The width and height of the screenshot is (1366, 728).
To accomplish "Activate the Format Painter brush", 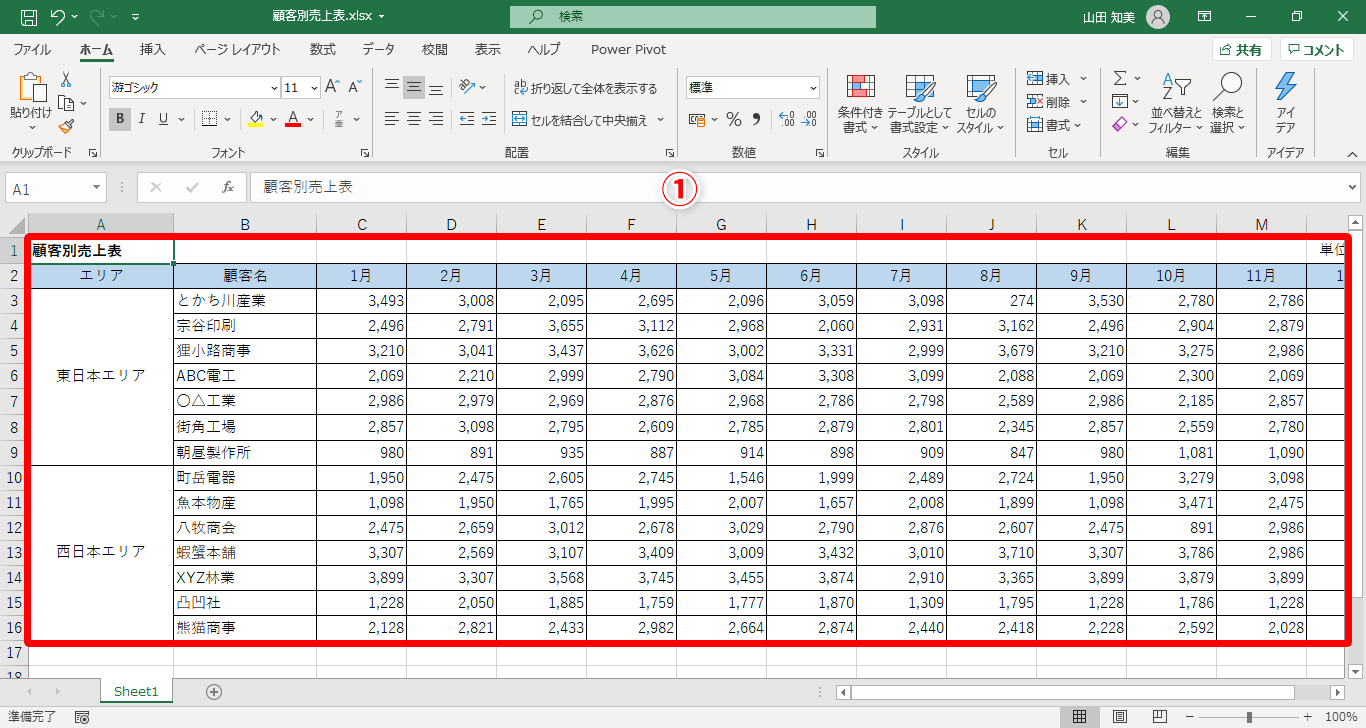I will [66, 126].
